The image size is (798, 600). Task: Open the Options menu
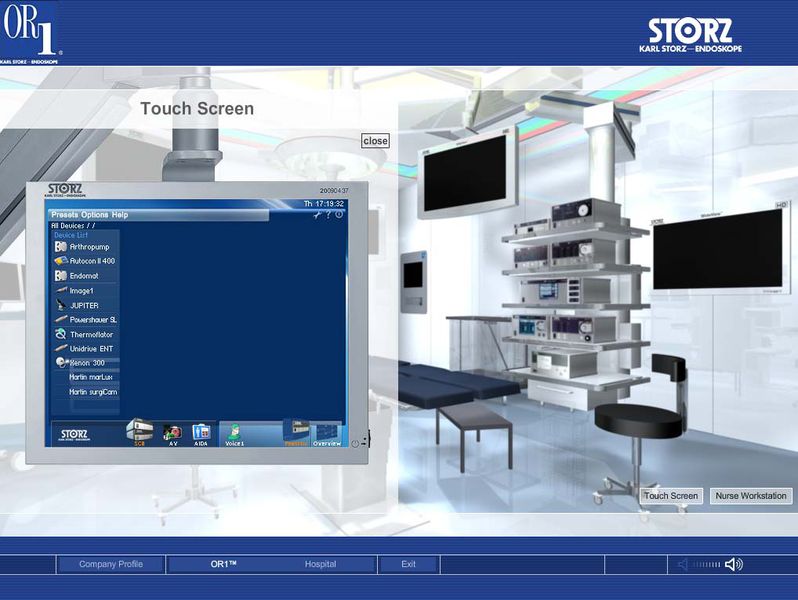[95, 215]
